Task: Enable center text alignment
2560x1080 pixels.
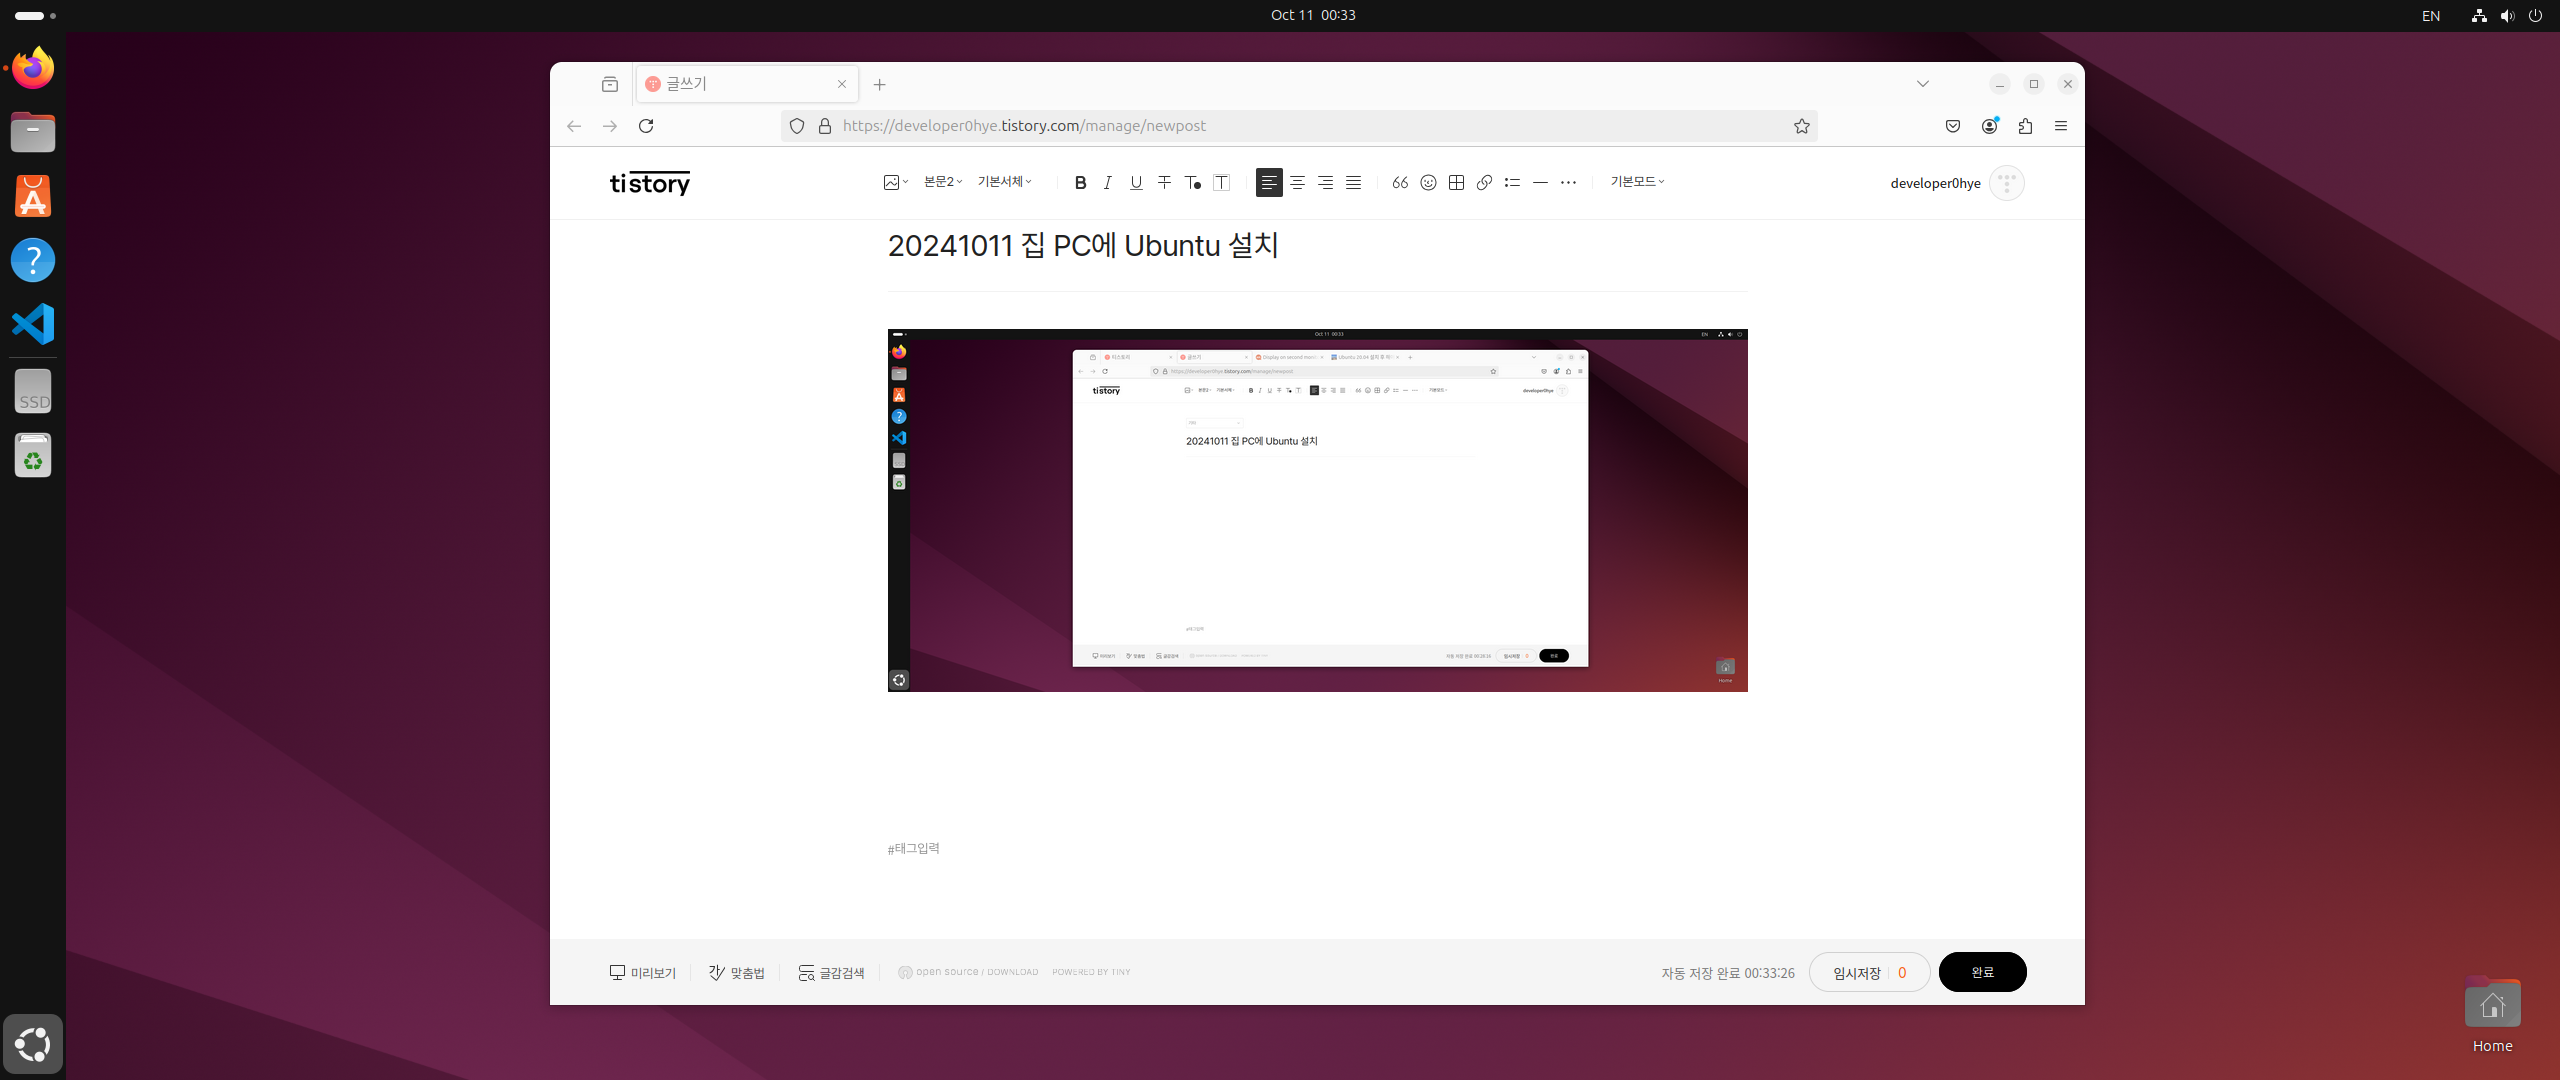Action: tap(1297, 182)
